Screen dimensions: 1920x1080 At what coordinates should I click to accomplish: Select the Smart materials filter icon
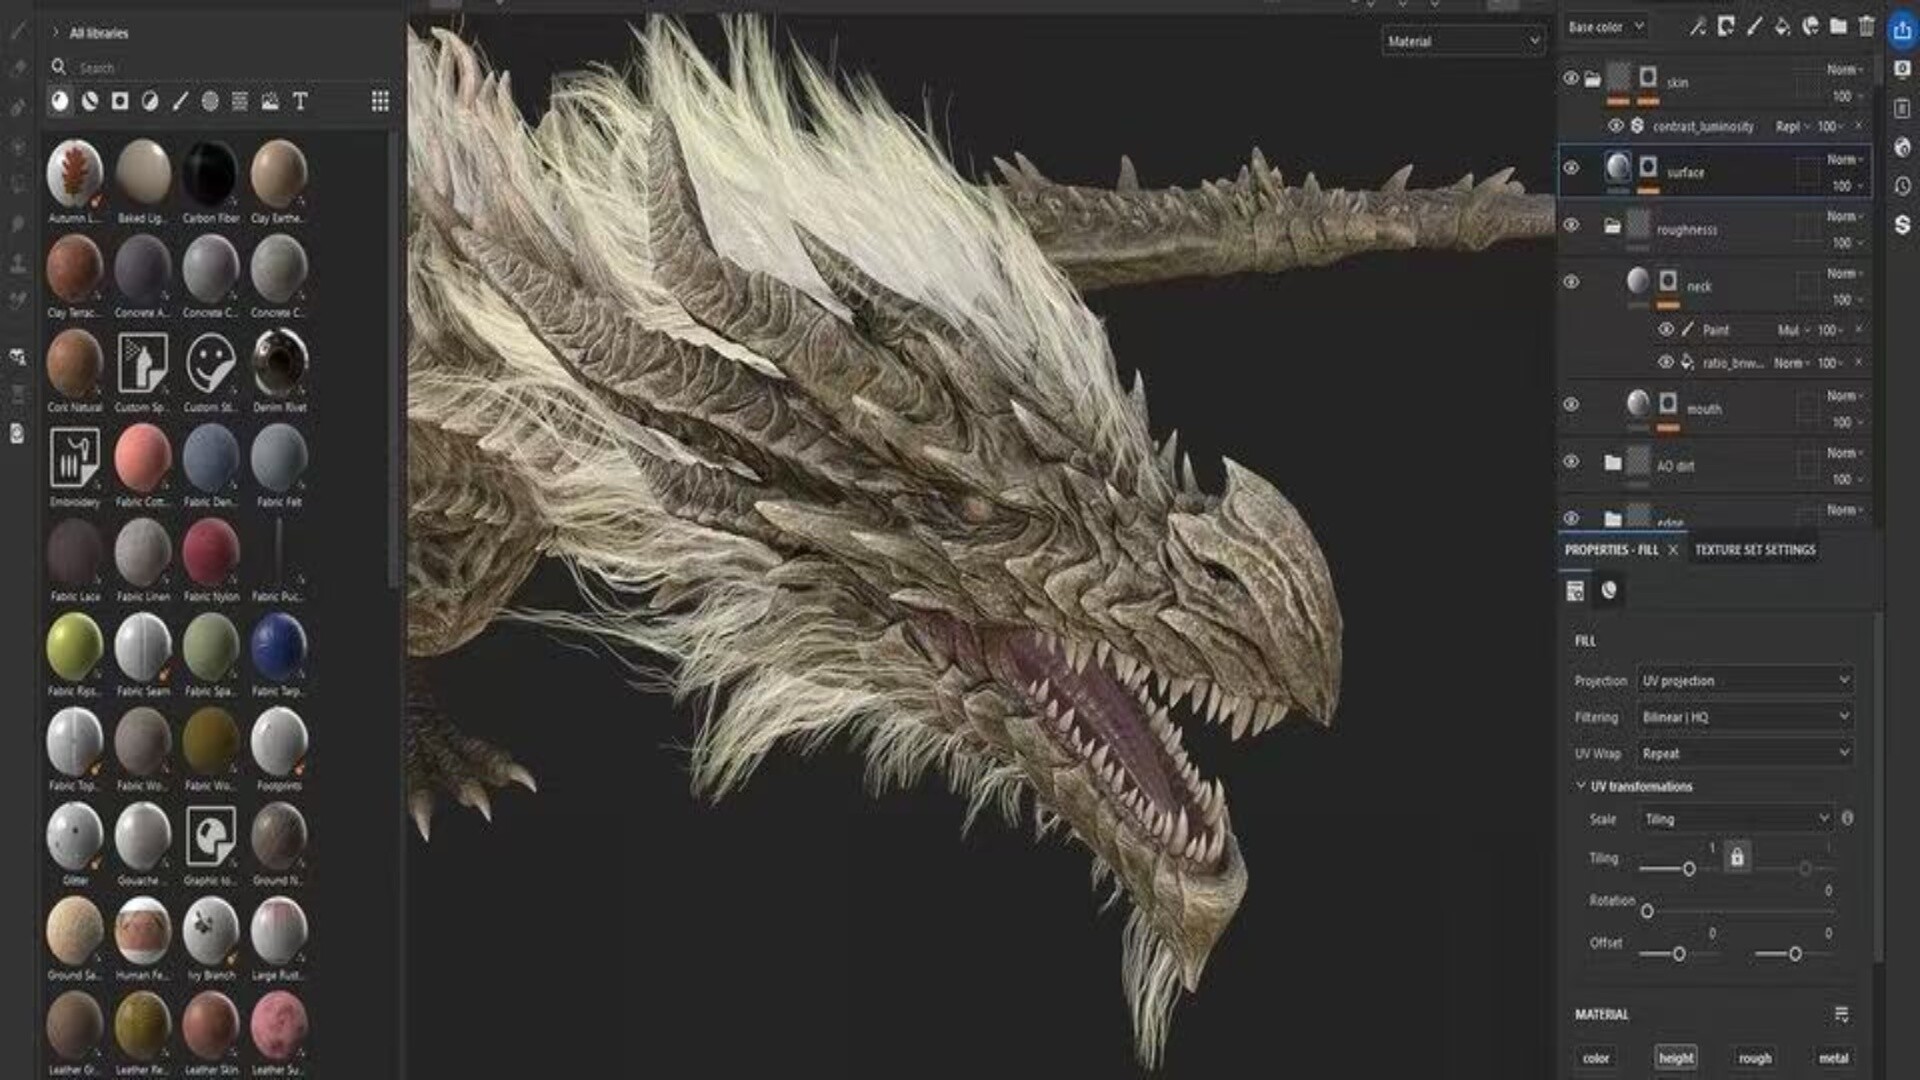click(90, 101)
